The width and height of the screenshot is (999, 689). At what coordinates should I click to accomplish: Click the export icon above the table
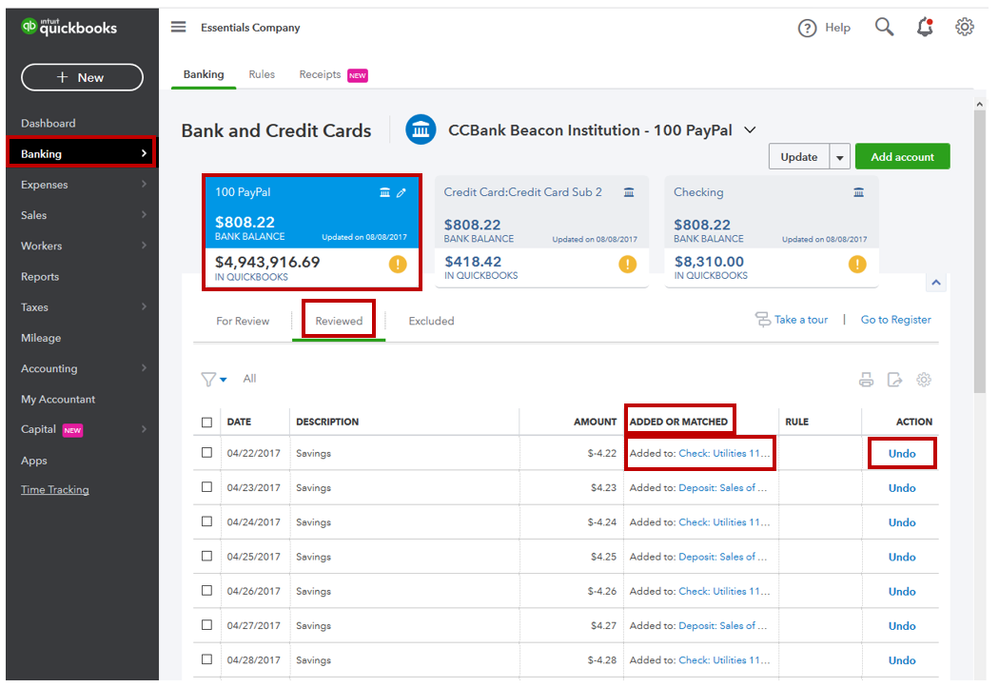coord(895,380)
